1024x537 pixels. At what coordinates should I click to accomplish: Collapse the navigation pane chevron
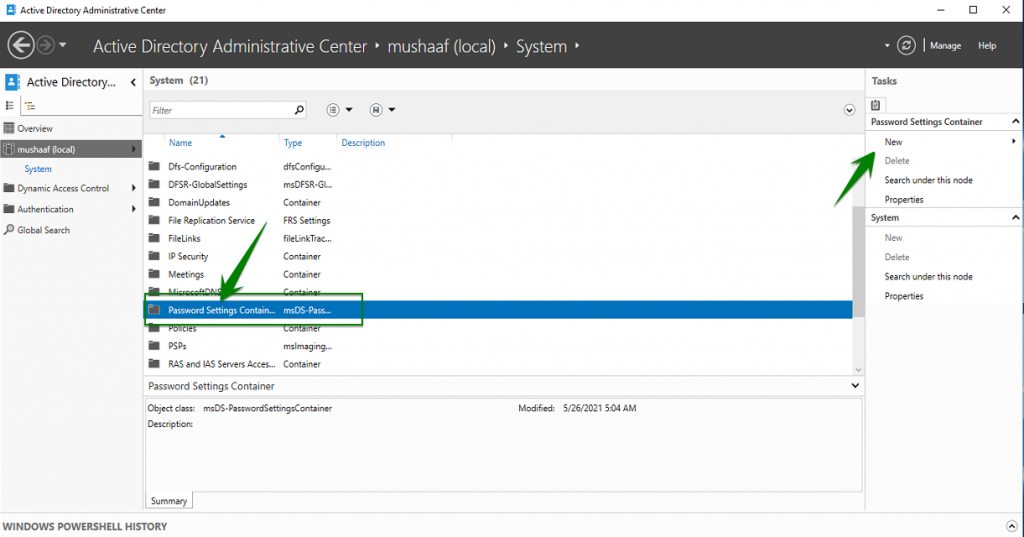pyautogui.click(x=133, y=82)
